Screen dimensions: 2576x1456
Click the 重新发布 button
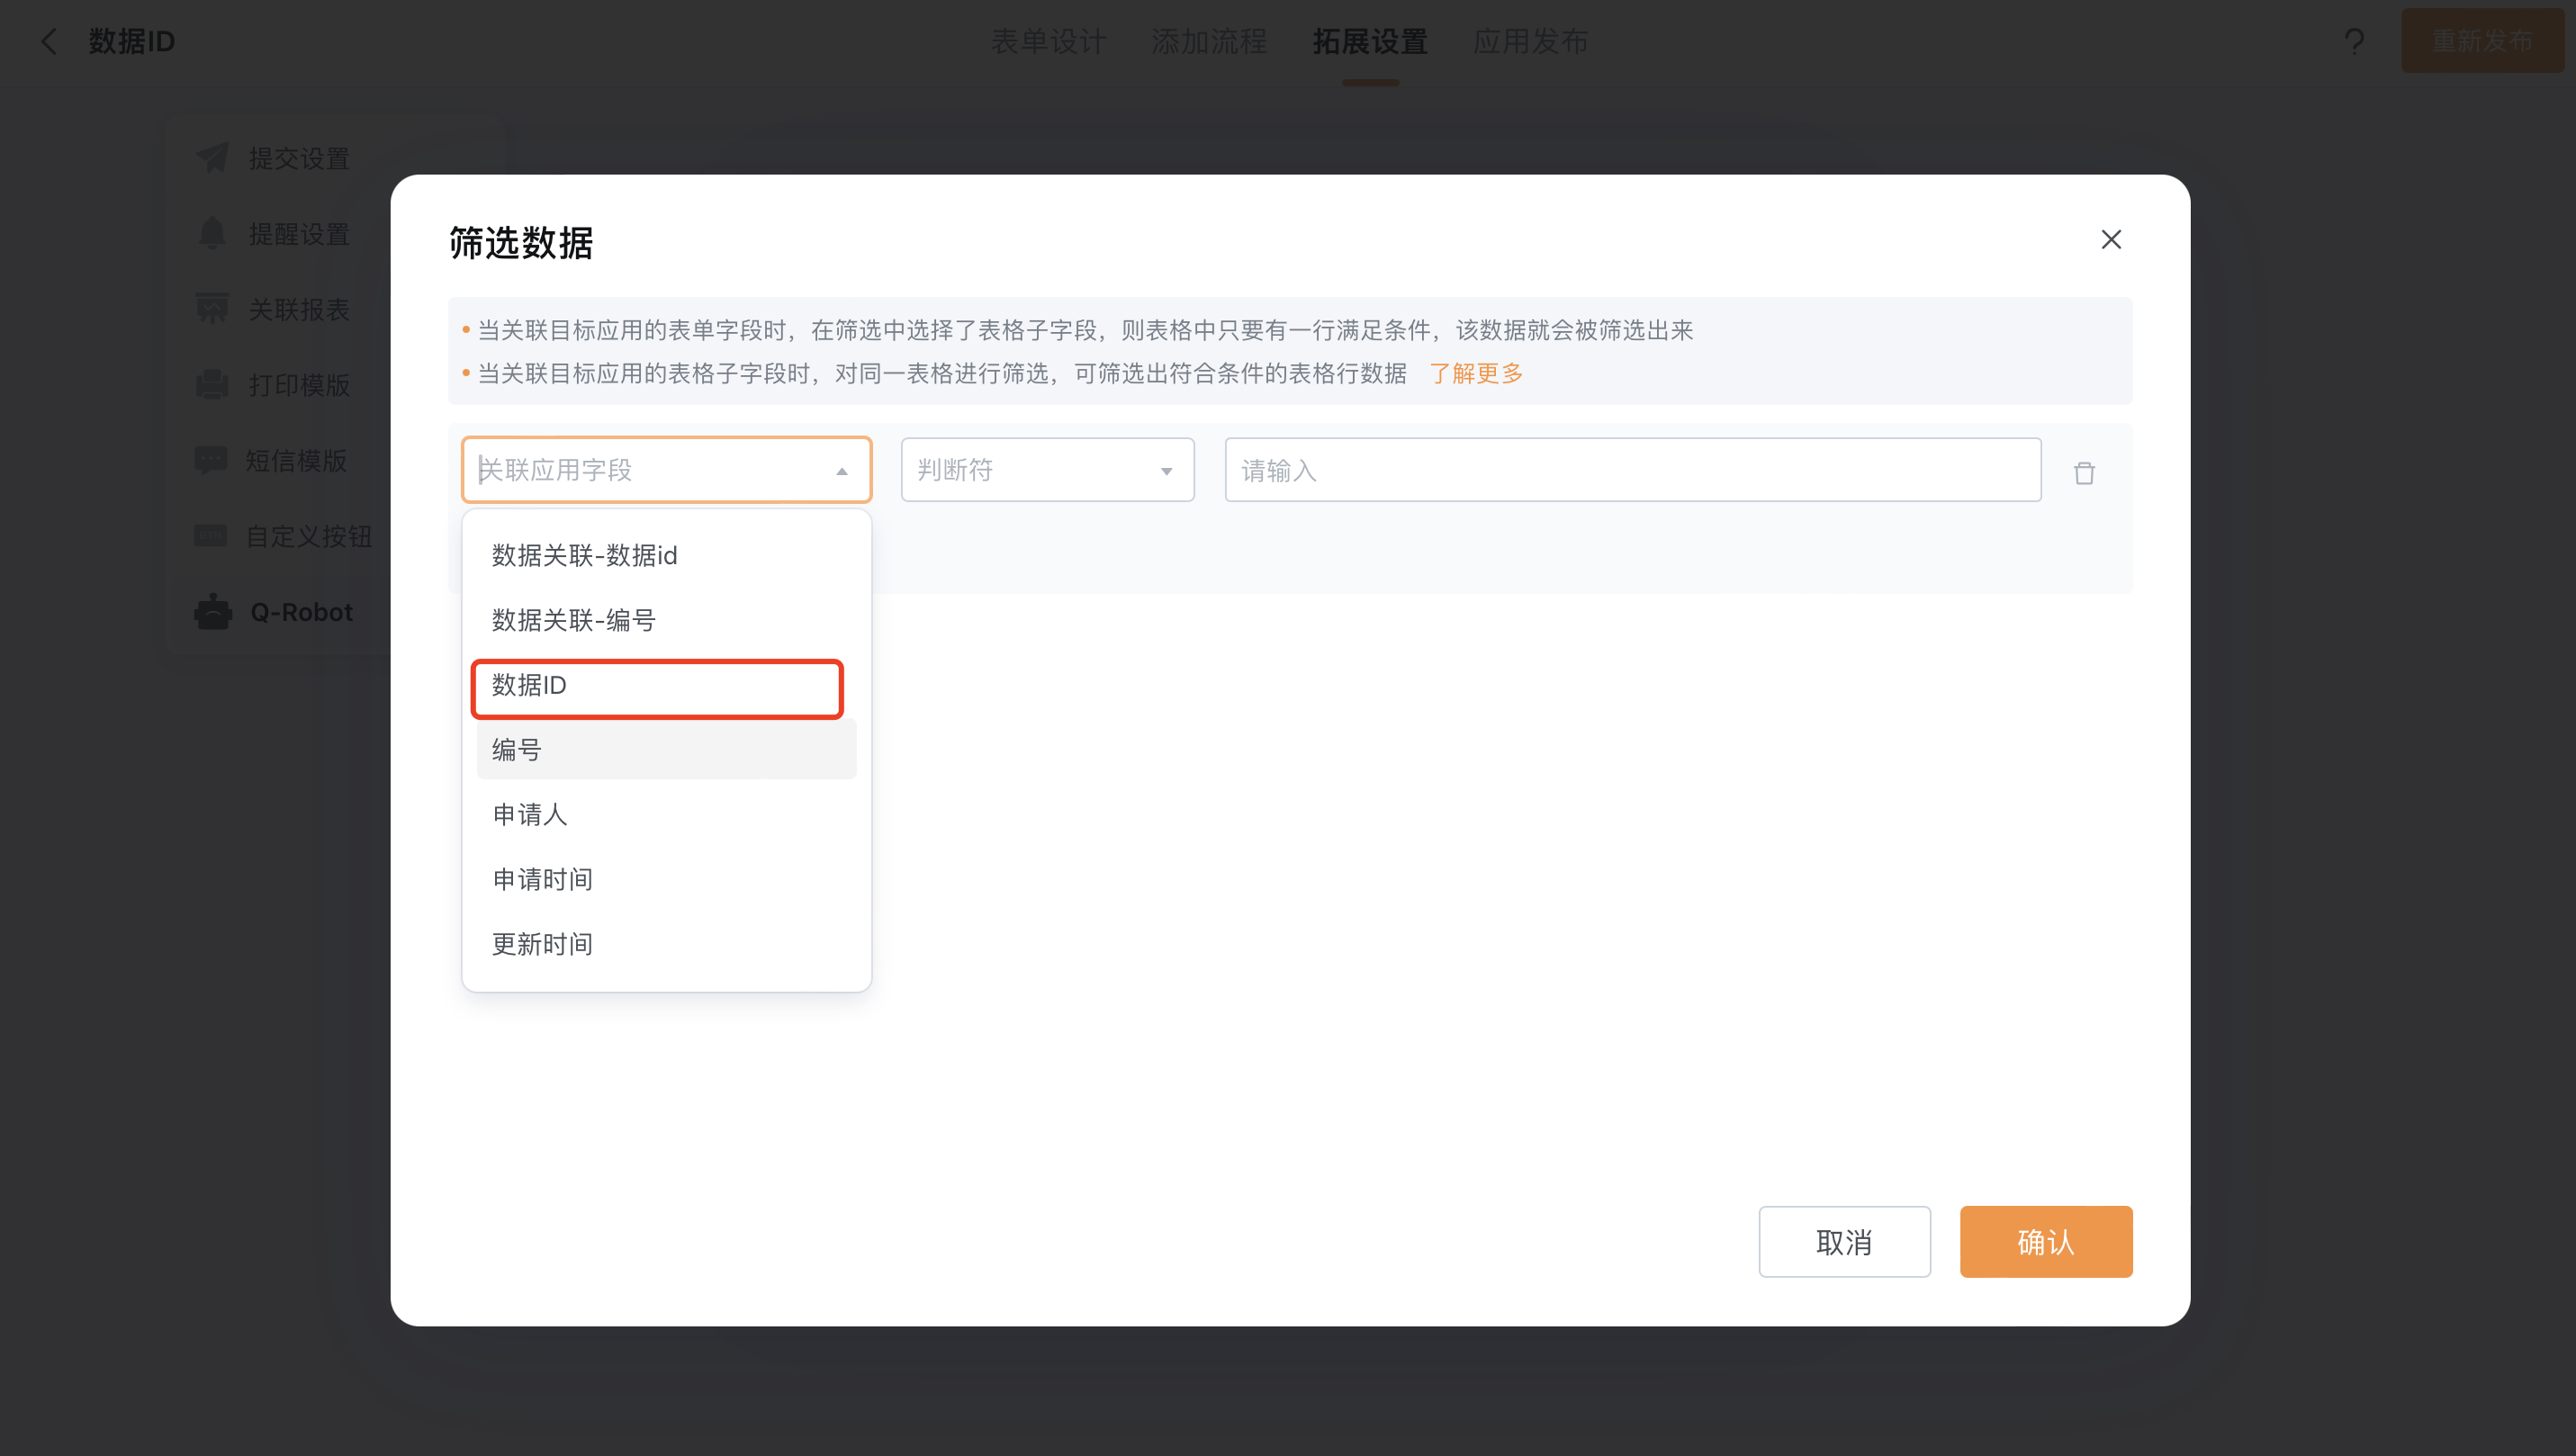pyautogui.click(x=2482, y=41)
